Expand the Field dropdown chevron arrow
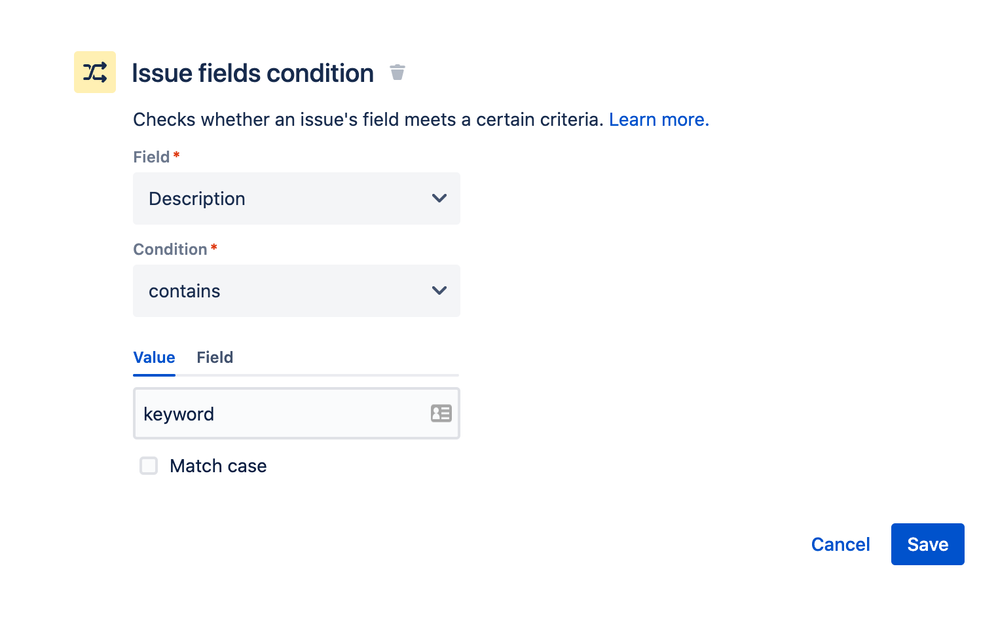Viewport: 998px width, 617px height. tap(439, 198)
